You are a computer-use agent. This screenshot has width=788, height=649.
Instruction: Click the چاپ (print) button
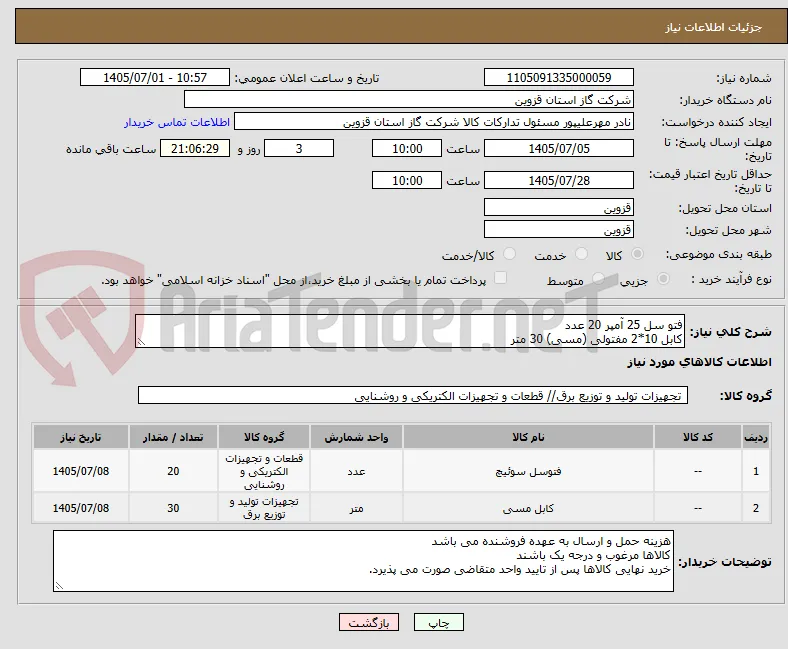coord(439,623)
